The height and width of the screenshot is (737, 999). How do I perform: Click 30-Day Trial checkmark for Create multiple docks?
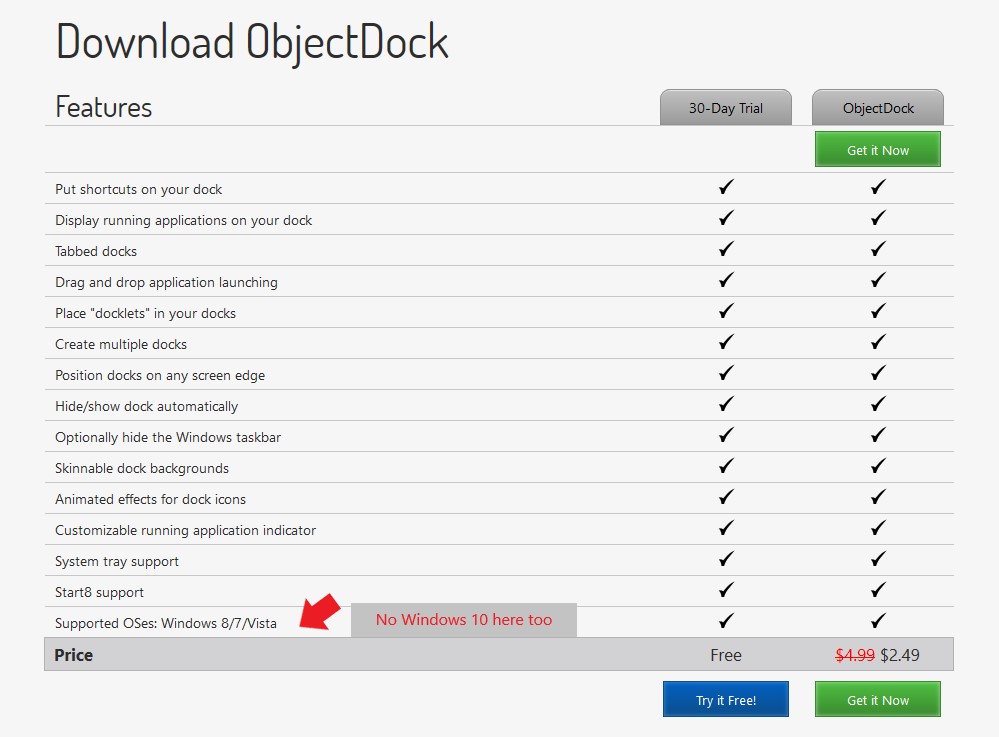coord(726,342)
